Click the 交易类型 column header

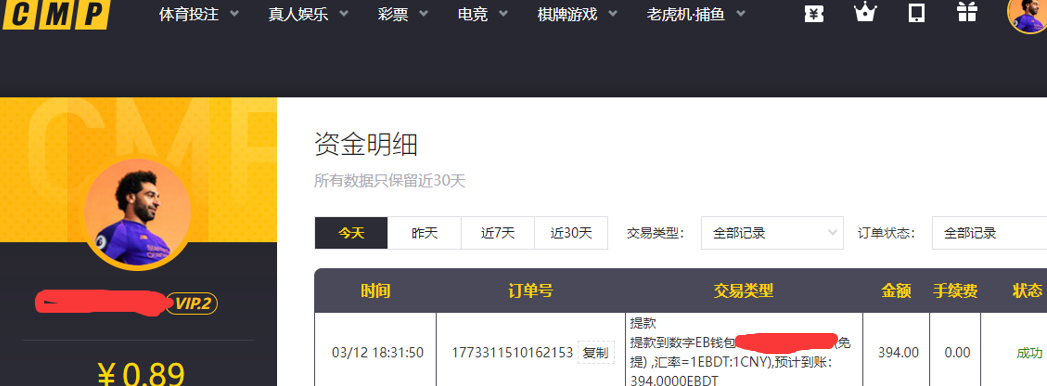tap(743, 291)
